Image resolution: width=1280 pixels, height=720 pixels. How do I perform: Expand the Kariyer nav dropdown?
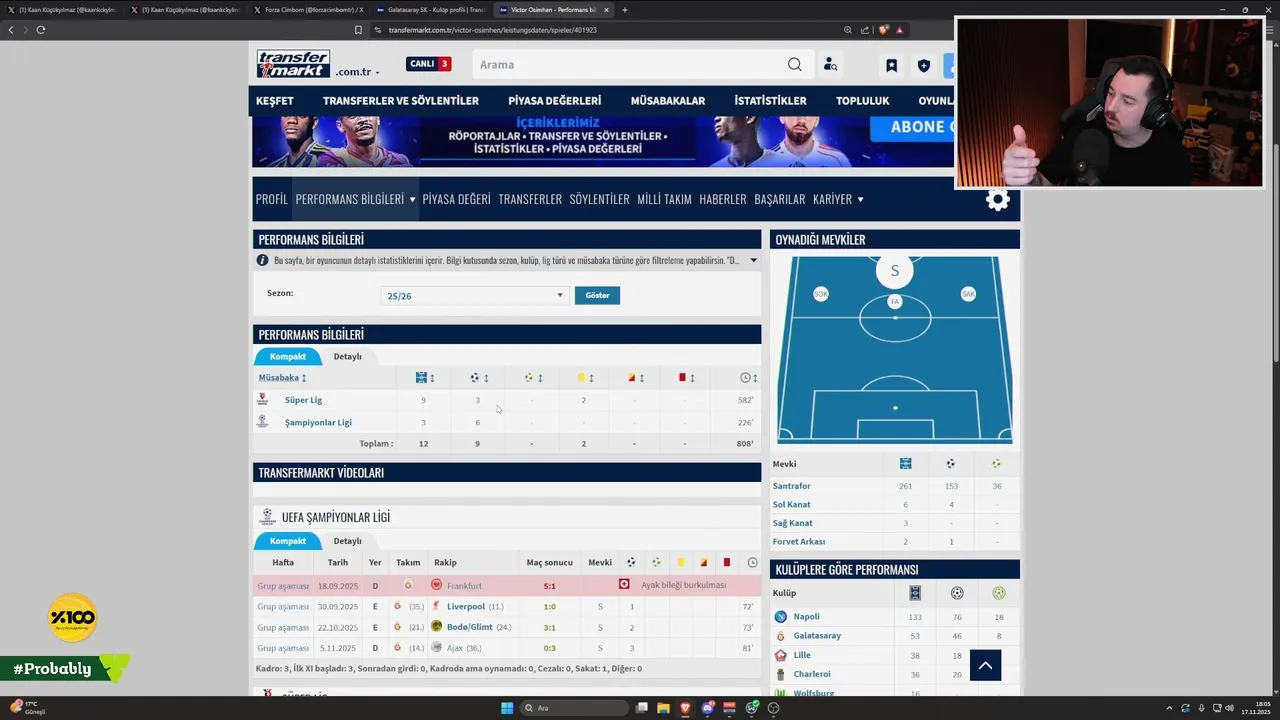click(x=860, y=200)
